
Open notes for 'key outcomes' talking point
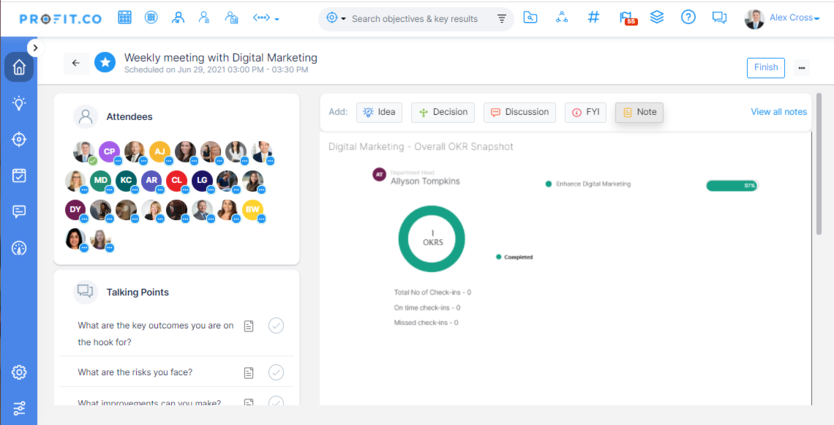coord(248,326)
